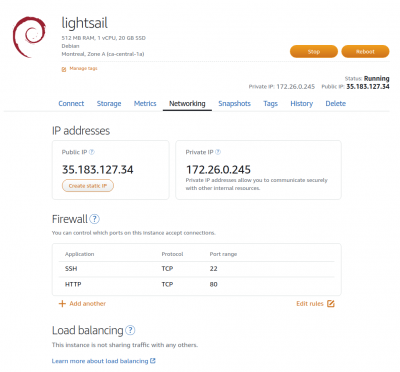Click TCP protocol in HTTP row
Image resolution: width=400 pixels, height=372 pixels.
point(167,284)
